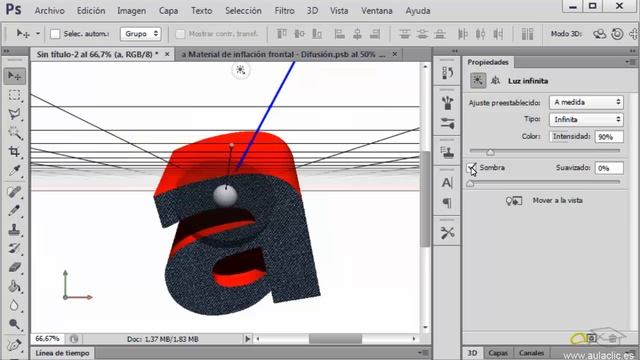
Task: Click align left edges icon
Action: (339, 34)
